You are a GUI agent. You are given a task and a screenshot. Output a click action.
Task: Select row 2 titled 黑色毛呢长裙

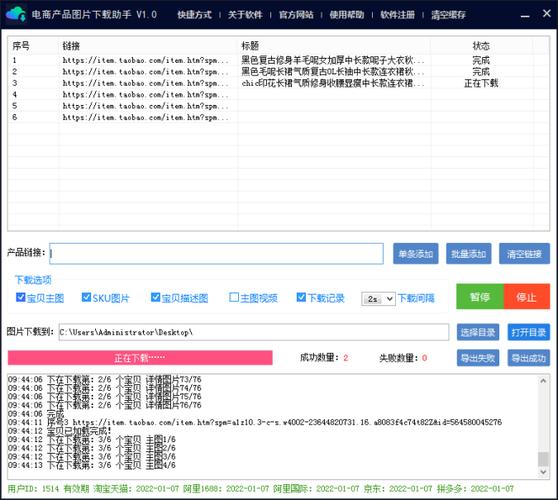[x=278, y=72]
